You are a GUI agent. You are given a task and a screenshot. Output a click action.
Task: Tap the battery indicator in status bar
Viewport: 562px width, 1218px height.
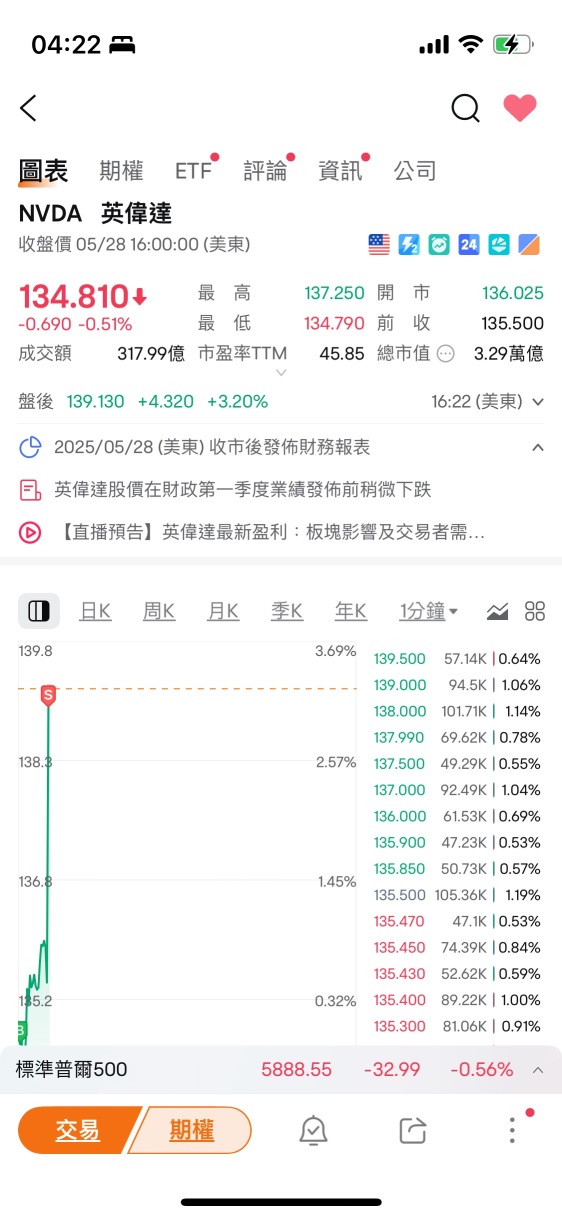click(515, 44)
